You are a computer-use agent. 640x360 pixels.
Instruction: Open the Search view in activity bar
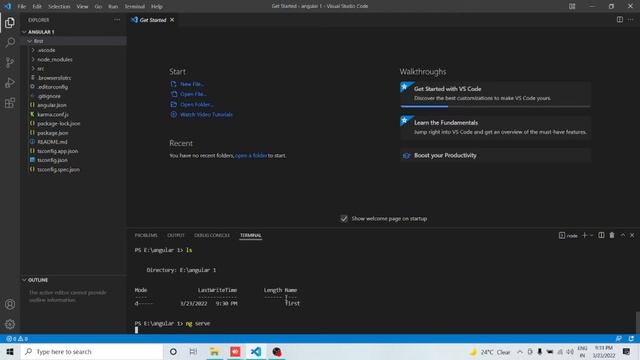click(x=10, y=42)
